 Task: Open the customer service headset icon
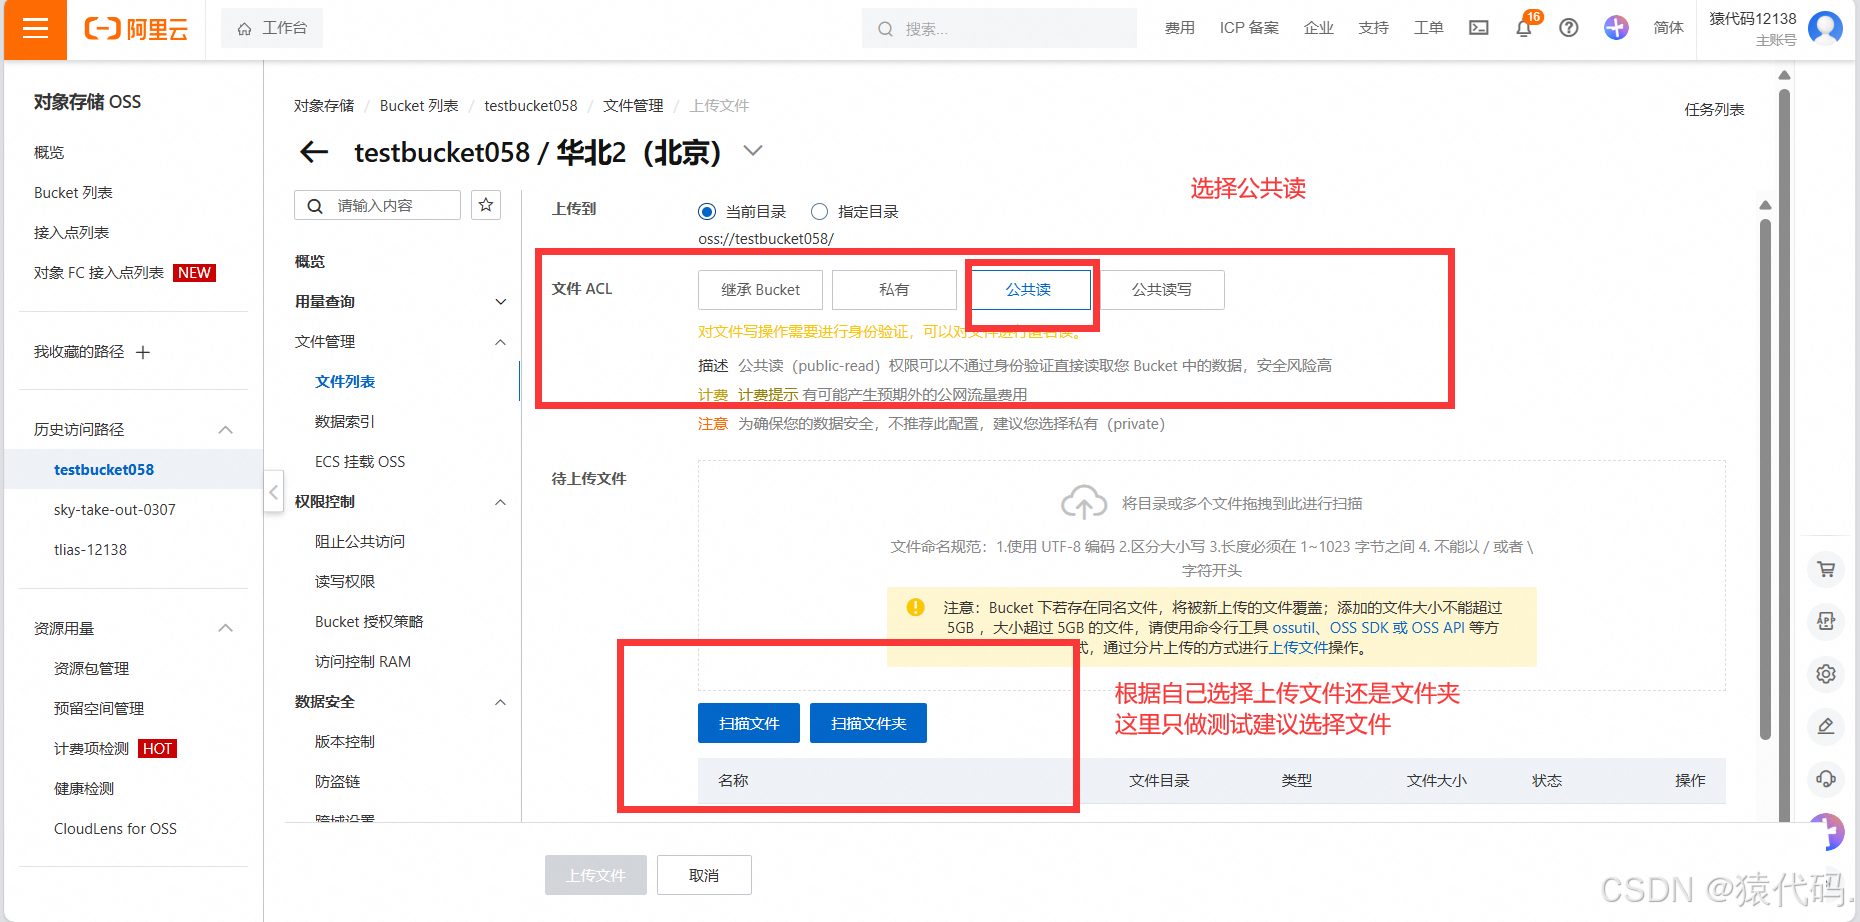point(1826,778)
